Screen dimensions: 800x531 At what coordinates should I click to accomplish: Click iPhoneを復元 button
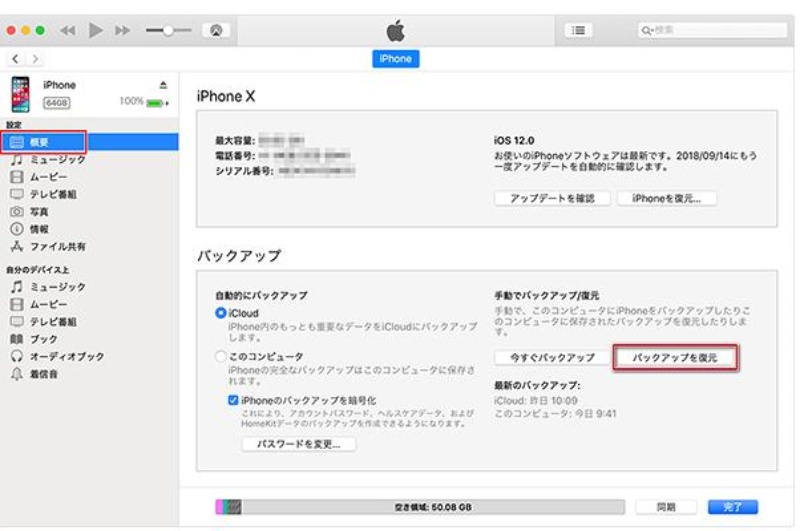pos(666,198)
